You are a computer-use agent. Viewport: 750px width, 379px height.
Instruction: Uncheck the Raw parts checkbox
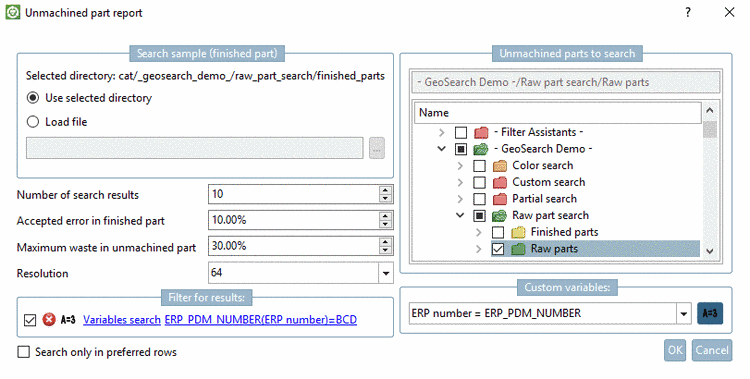tap(498, 249)
